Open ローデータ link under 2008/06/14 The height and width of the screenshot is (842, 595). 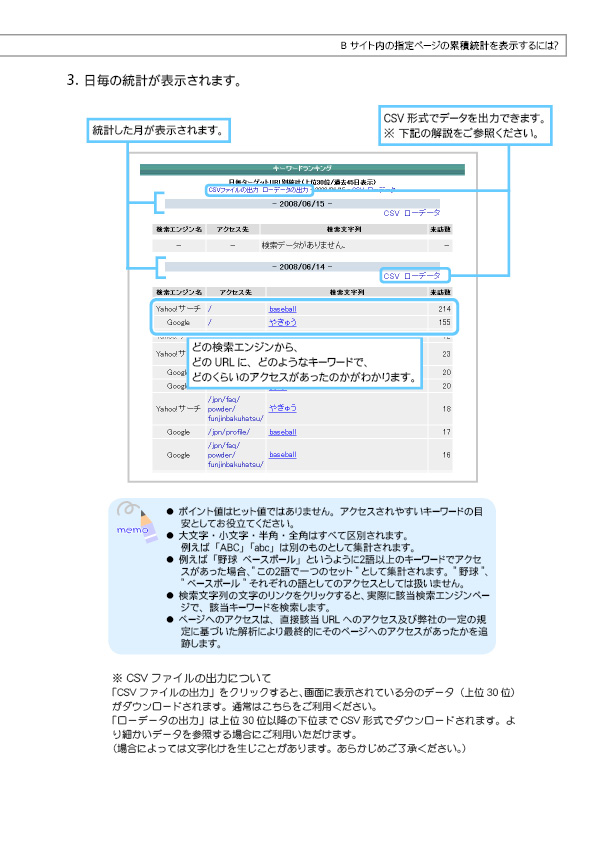pos(422,276)
